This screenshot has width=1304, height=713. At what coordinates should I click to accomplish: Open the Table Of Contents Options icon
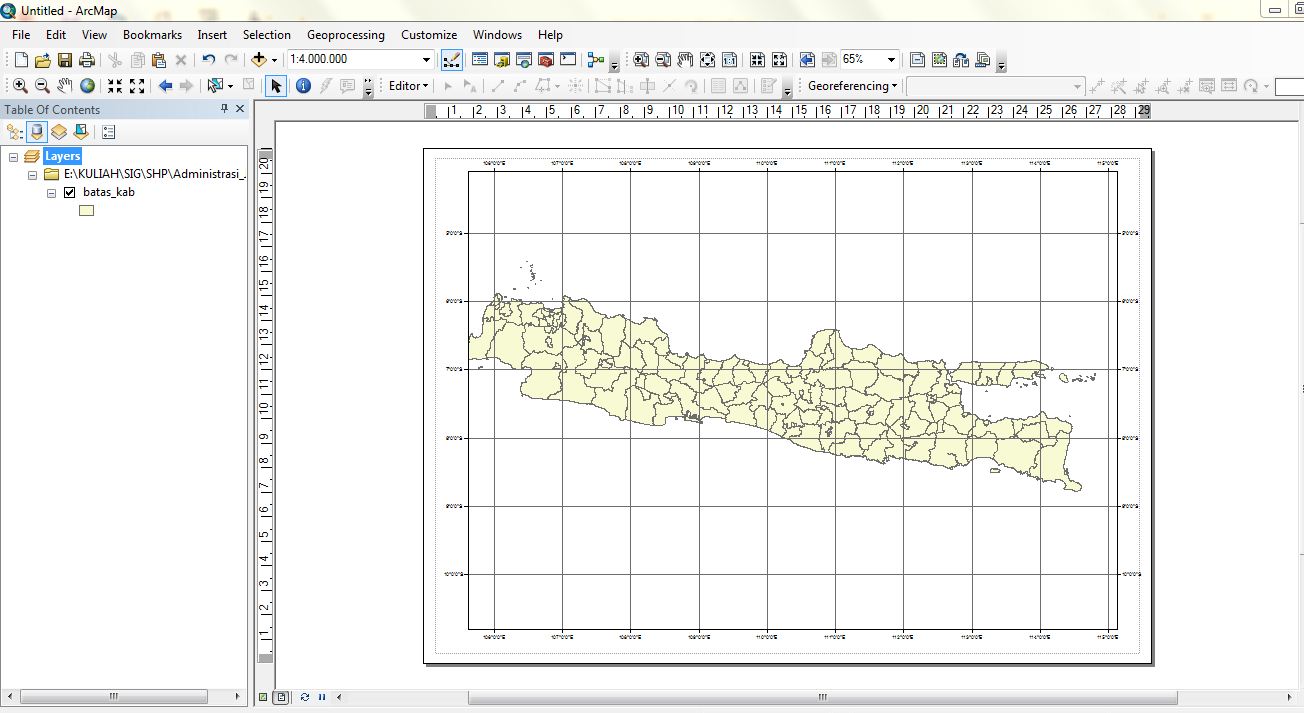(x=108, y=131)
